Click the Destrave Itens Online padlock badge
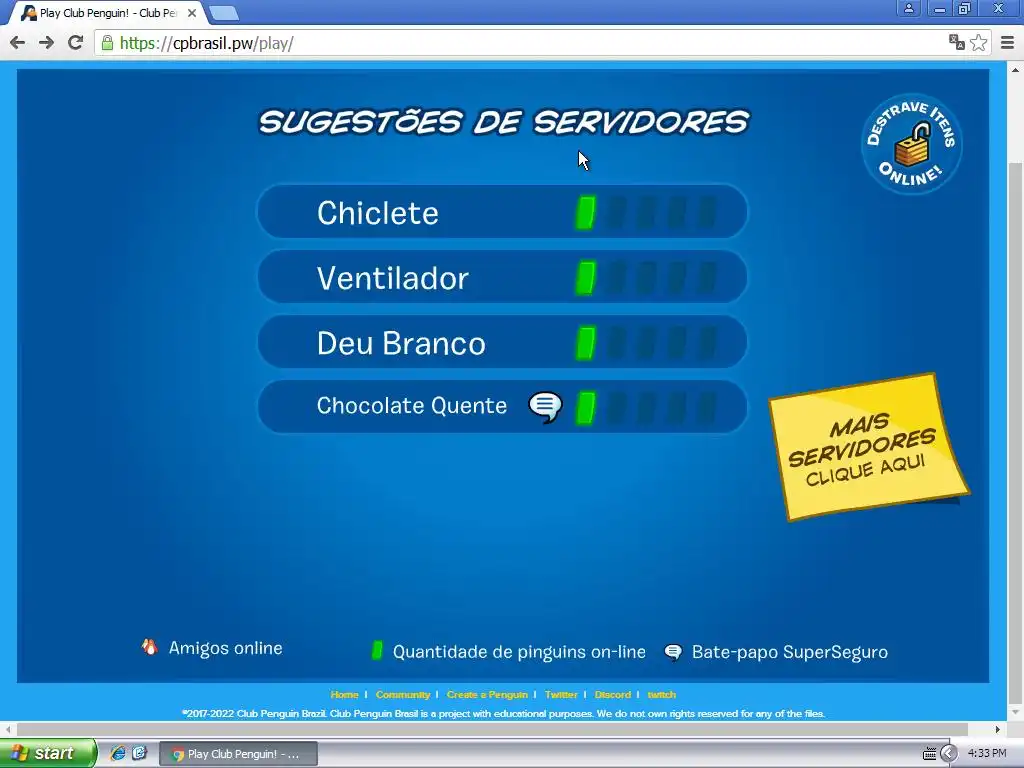This screenshot has height=768, width=1024. click(912, 144)
